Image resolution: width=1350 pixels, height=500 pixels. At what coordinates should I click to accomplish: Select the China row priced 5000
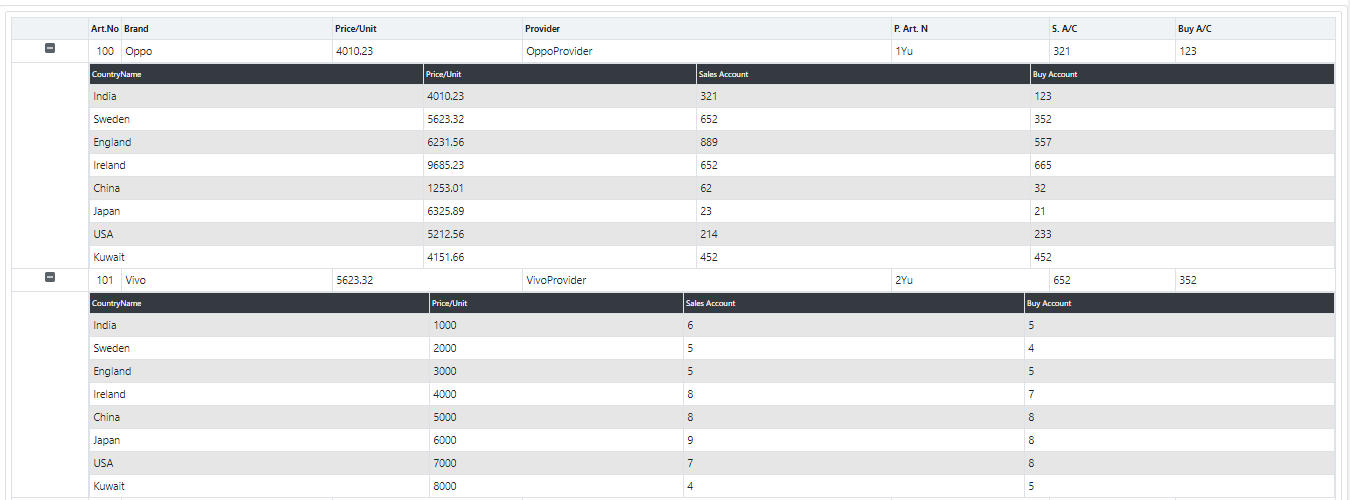106,417
